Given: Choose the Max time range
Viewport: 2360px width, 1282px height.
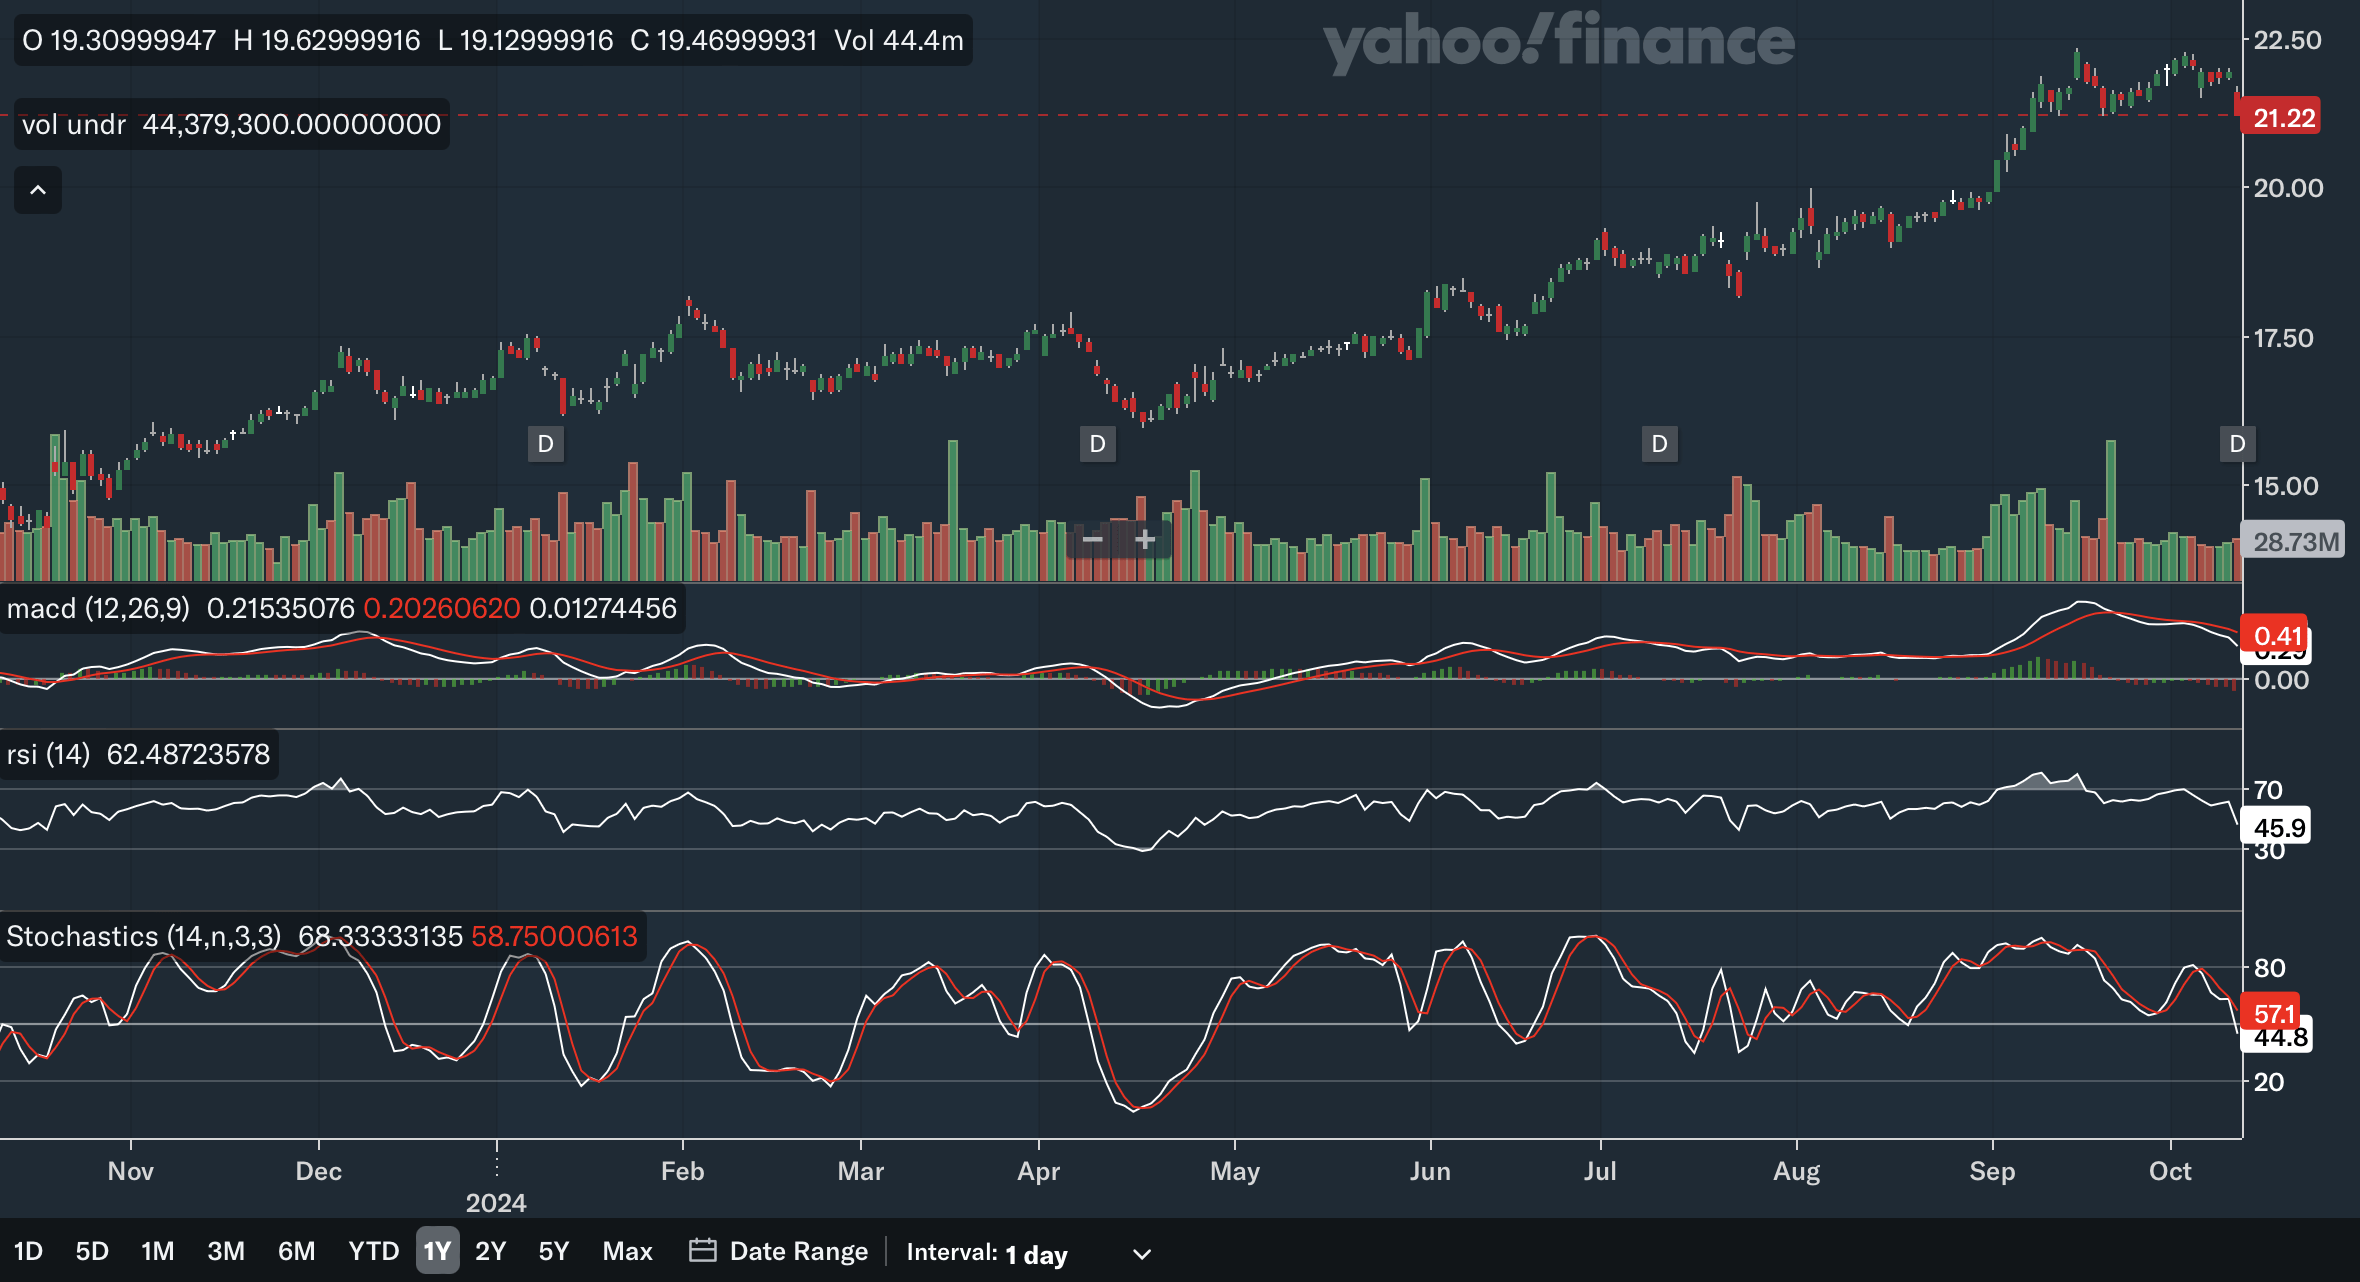Looking at the screenshot, I should click(627, 1251).
